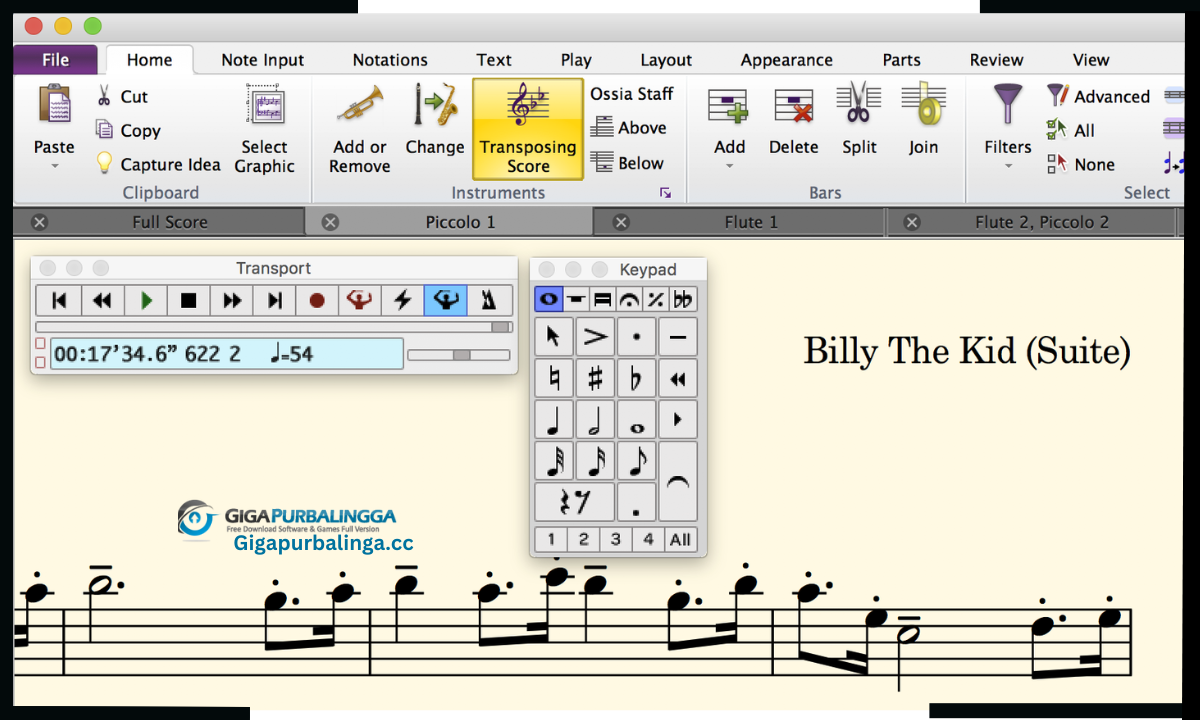This screenshot has height=720, width=1200.
Task: Open the Add bars dropdown
Action: (729, 166)
